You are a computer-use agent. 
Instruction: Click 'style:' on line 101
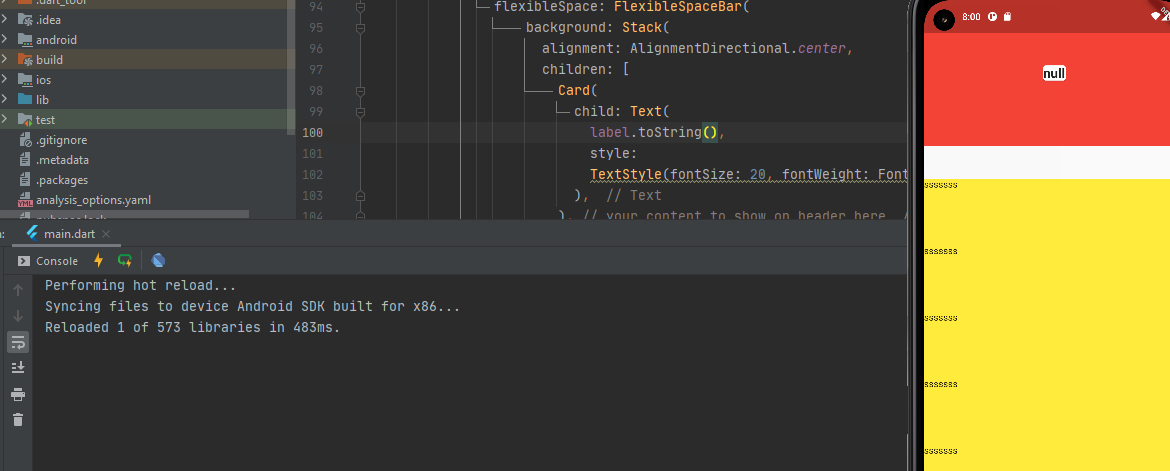[x=613, y=154]
